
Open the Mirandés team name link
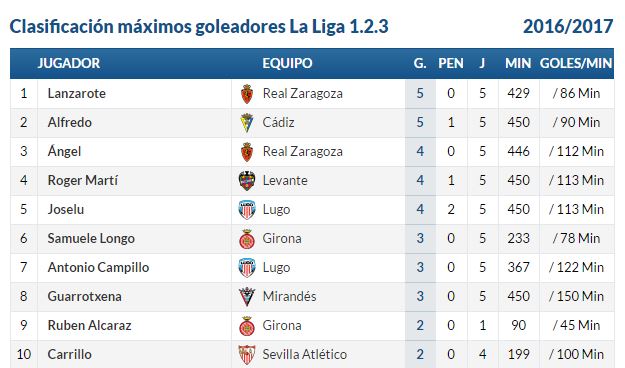point(289,296)
